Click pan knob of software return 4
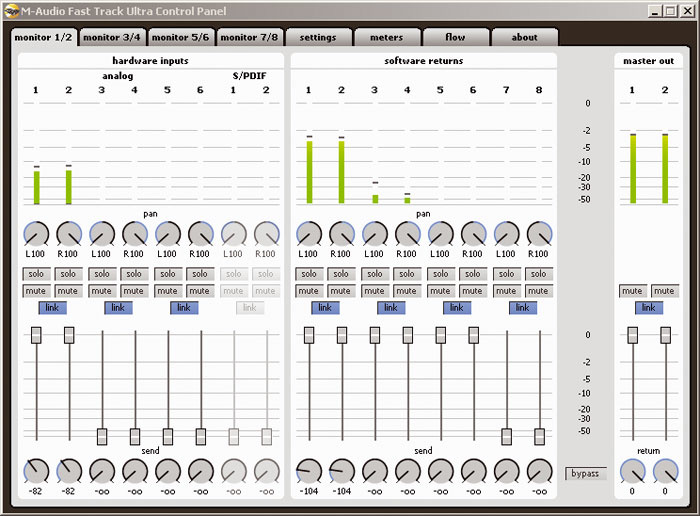Image resolution: width=700 pixels, height=516 pixels. (408, 233)
